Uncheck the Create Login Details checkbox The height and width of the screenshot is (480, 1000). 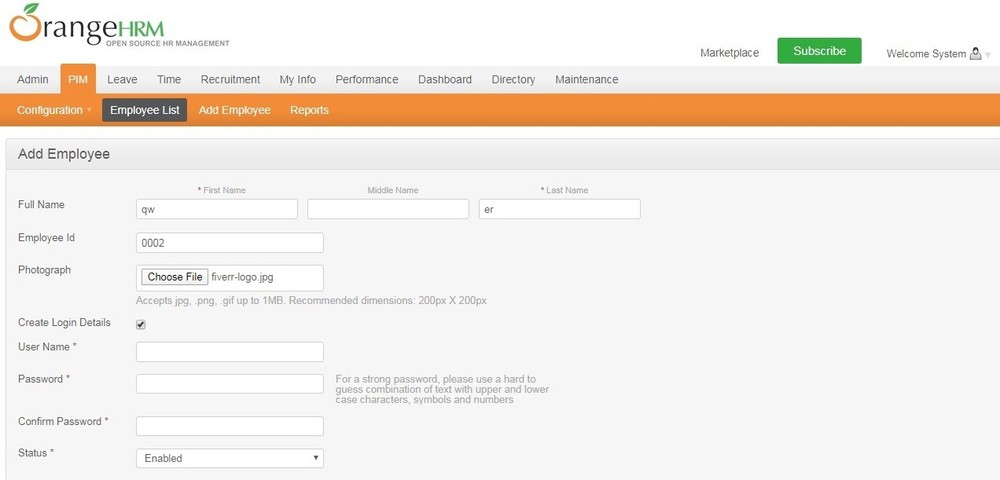141,324
